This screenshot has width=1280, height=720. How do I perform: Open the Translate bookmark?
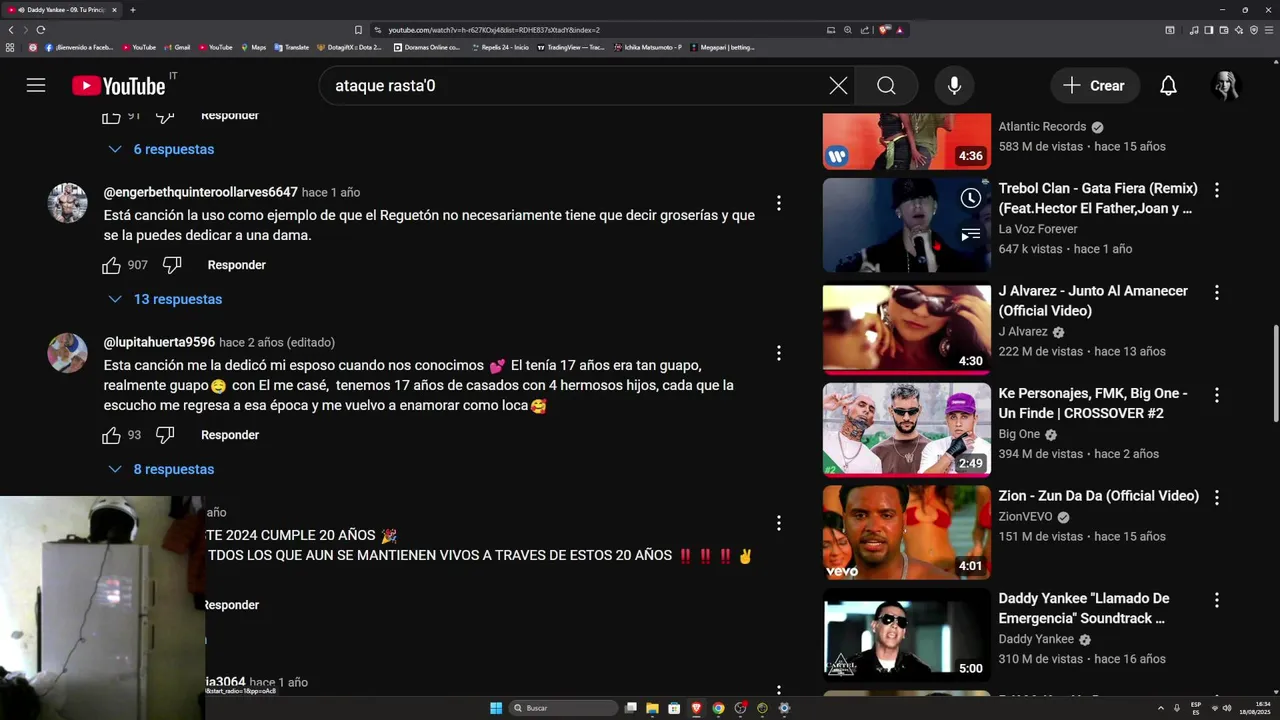292,47
